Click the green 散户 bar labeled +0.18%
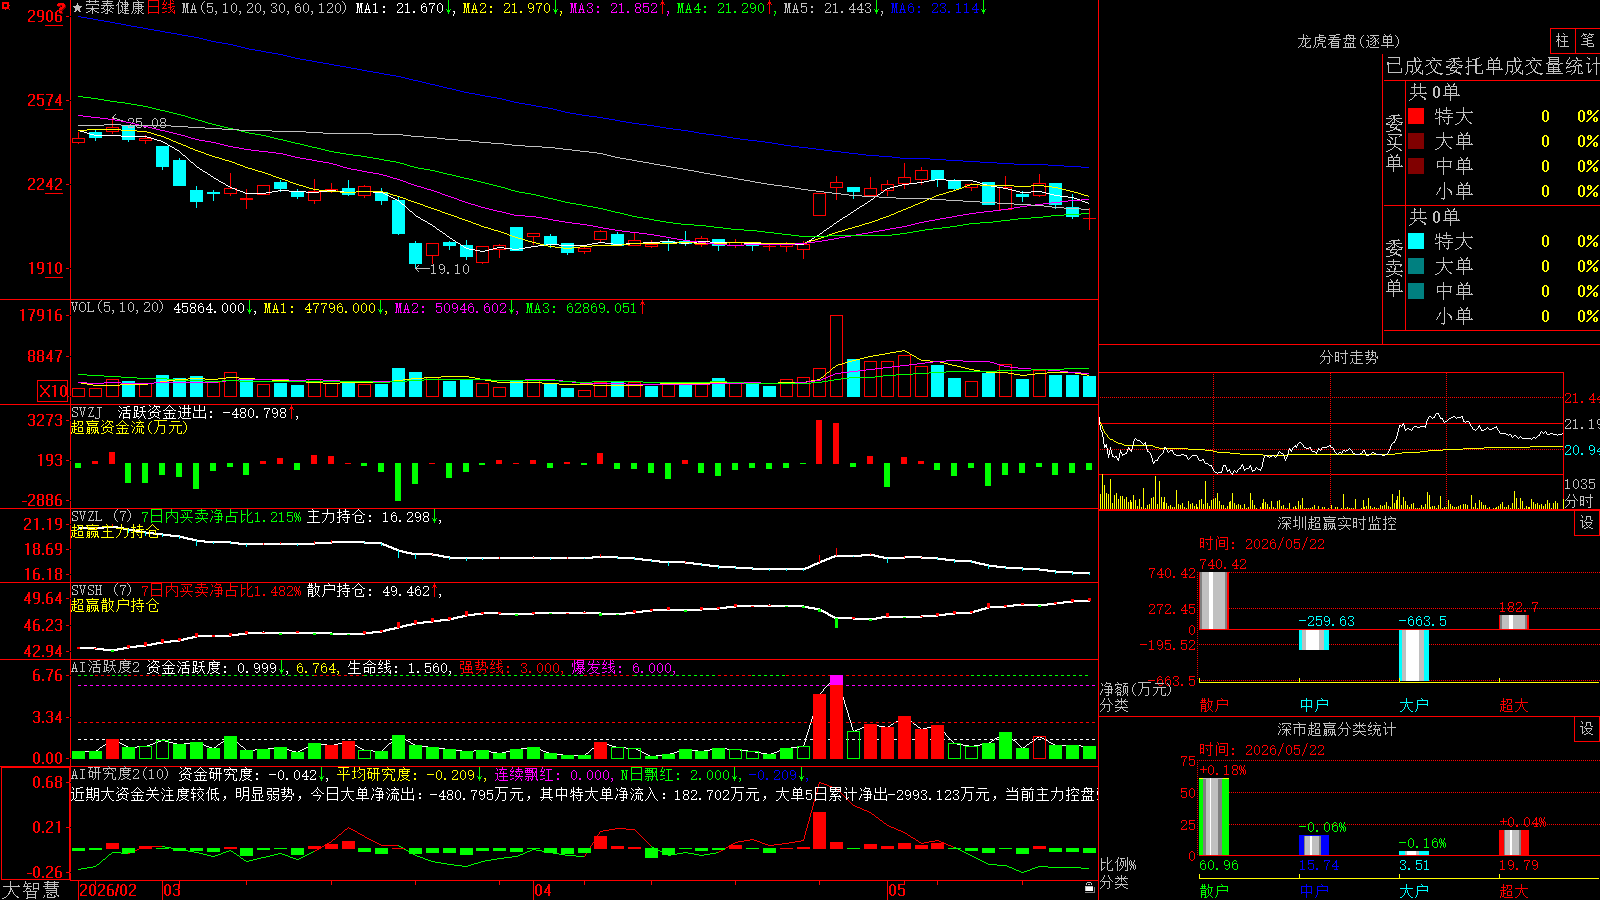The height and width of the screenshot is (900, 1600). tap(1214, 816)
